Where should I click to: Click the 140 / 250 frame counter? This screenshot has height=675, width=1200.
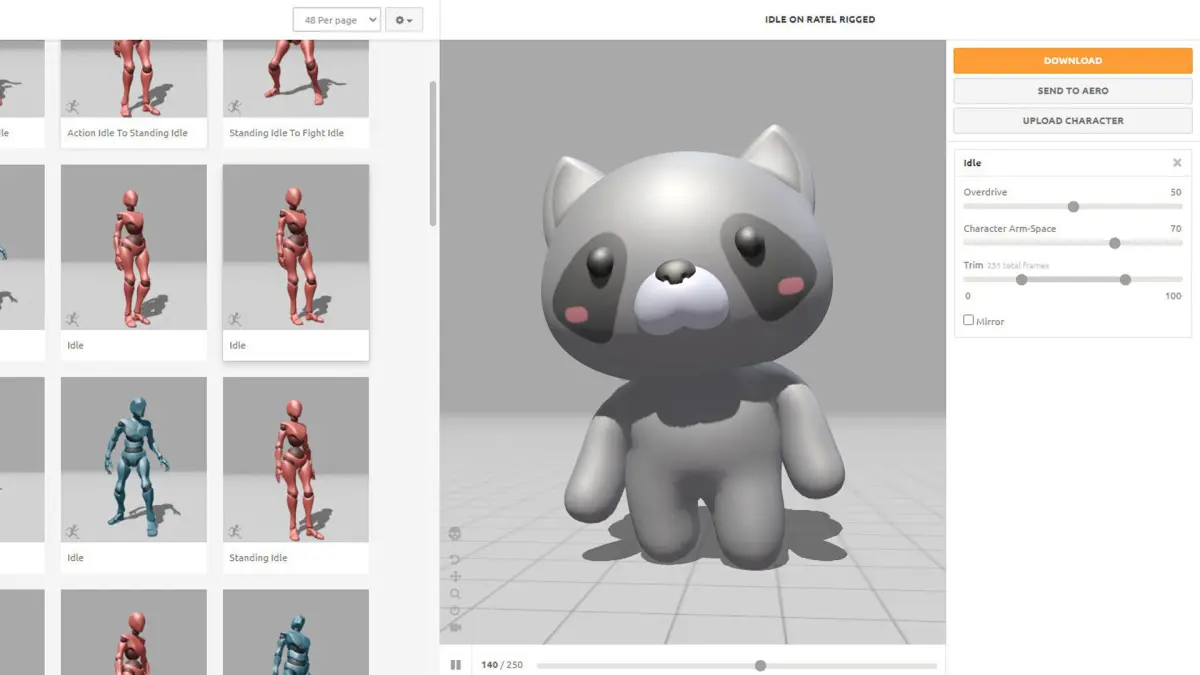point(502,665)
